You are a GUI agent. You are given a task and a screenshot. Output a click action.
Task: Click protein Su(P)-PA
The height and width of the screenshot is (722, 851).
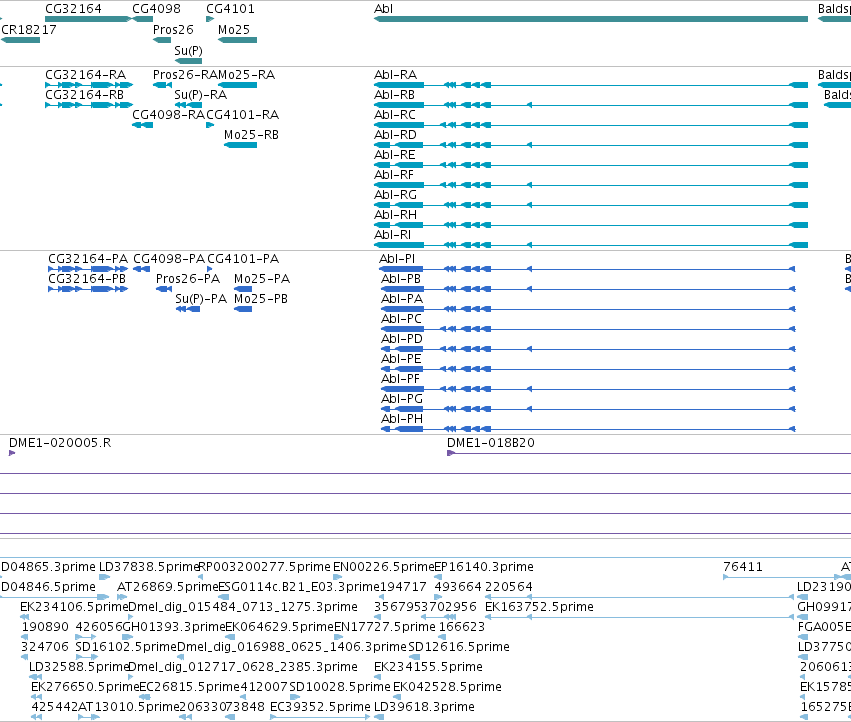201,299
